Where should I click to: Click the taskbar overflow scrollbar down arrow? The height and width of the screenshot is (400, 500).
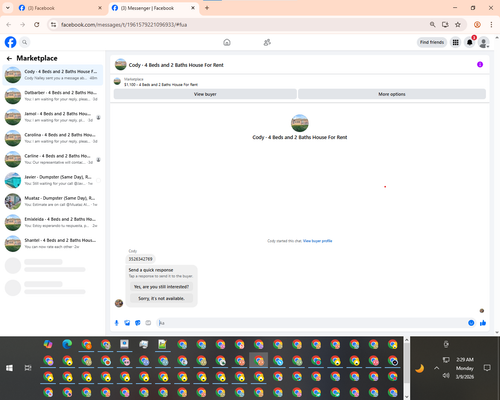coord(406,396)
